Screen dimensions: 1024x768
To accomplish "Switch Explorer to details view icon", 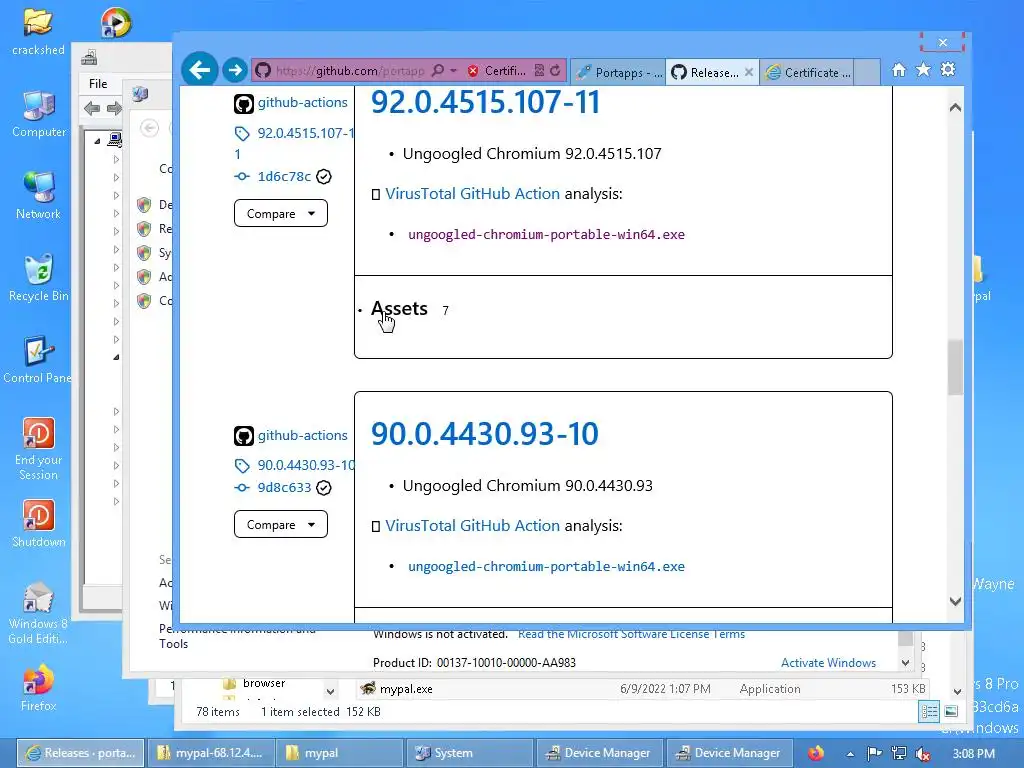I will tap(929, 711).
